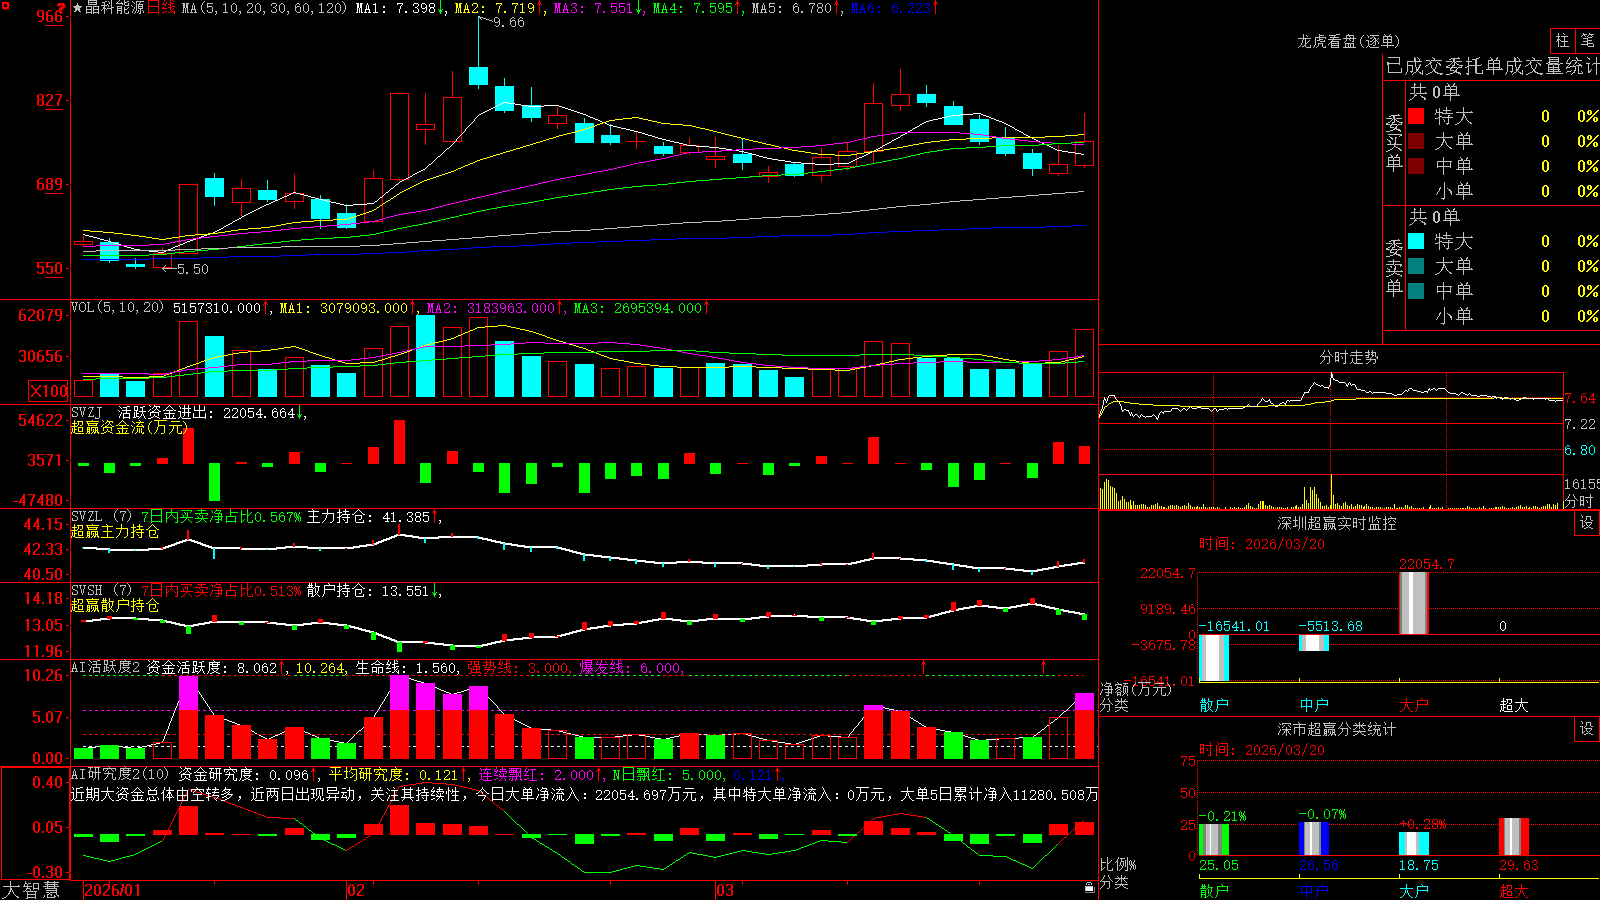Click the star icon before 晶科能源
1600x900 pixels.
click(78, 8)
